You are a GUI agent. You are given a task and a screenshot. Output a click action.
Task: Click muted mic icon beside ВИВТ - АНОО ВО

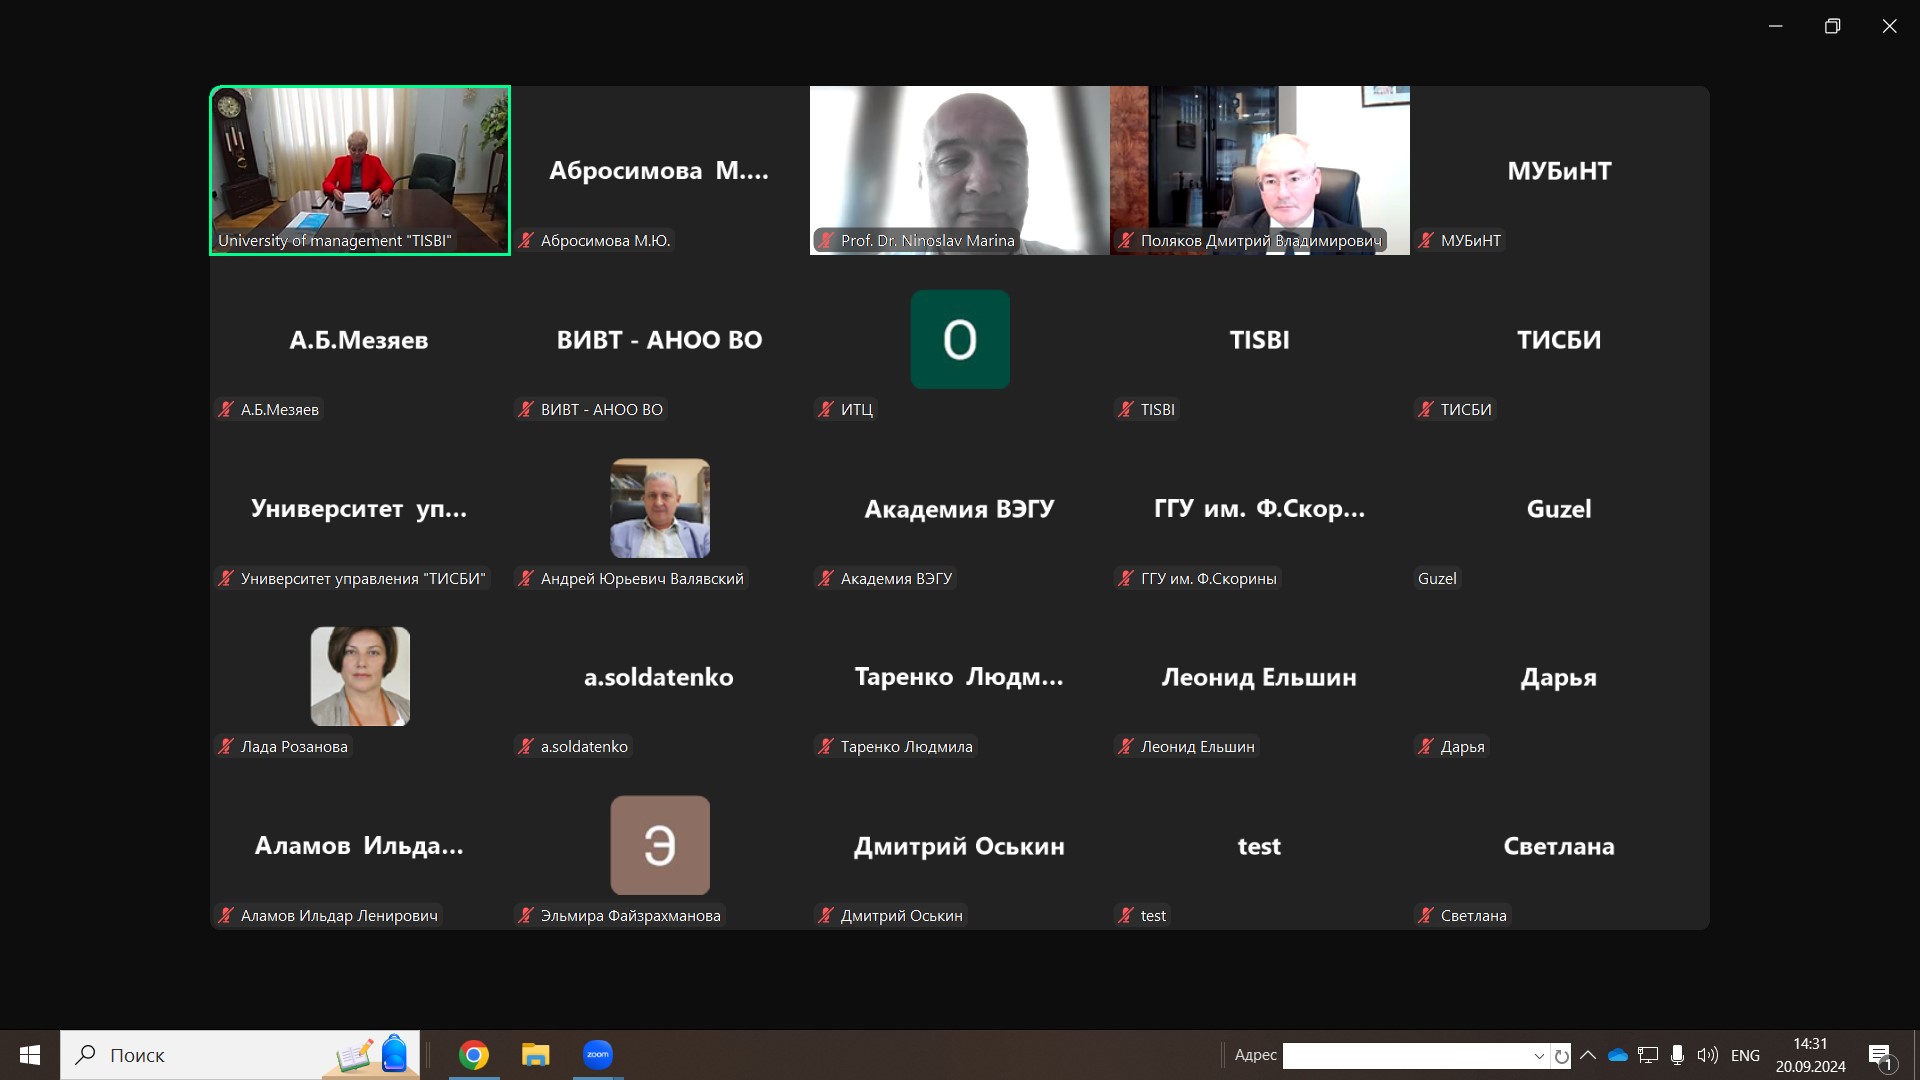[x=526, y=409]
